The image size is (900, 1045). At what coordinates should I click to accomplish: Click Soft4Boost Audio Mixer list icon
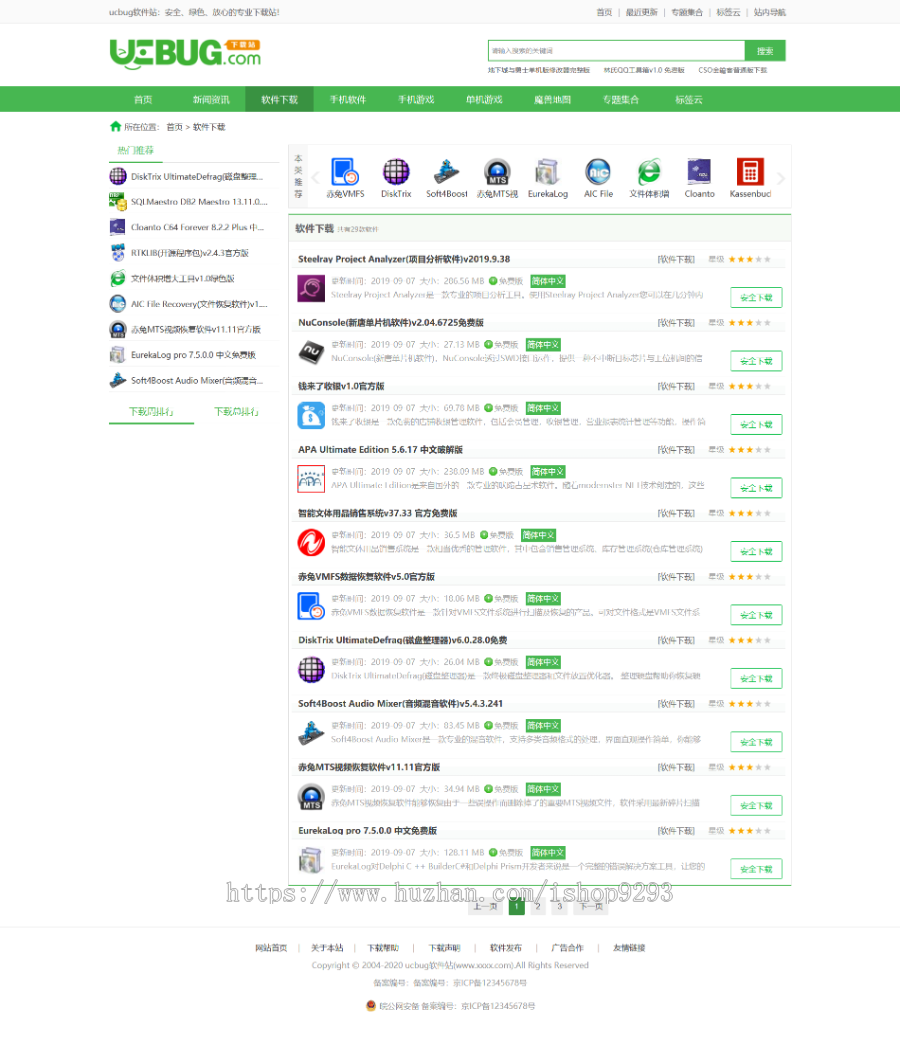(x=311, y=733)
